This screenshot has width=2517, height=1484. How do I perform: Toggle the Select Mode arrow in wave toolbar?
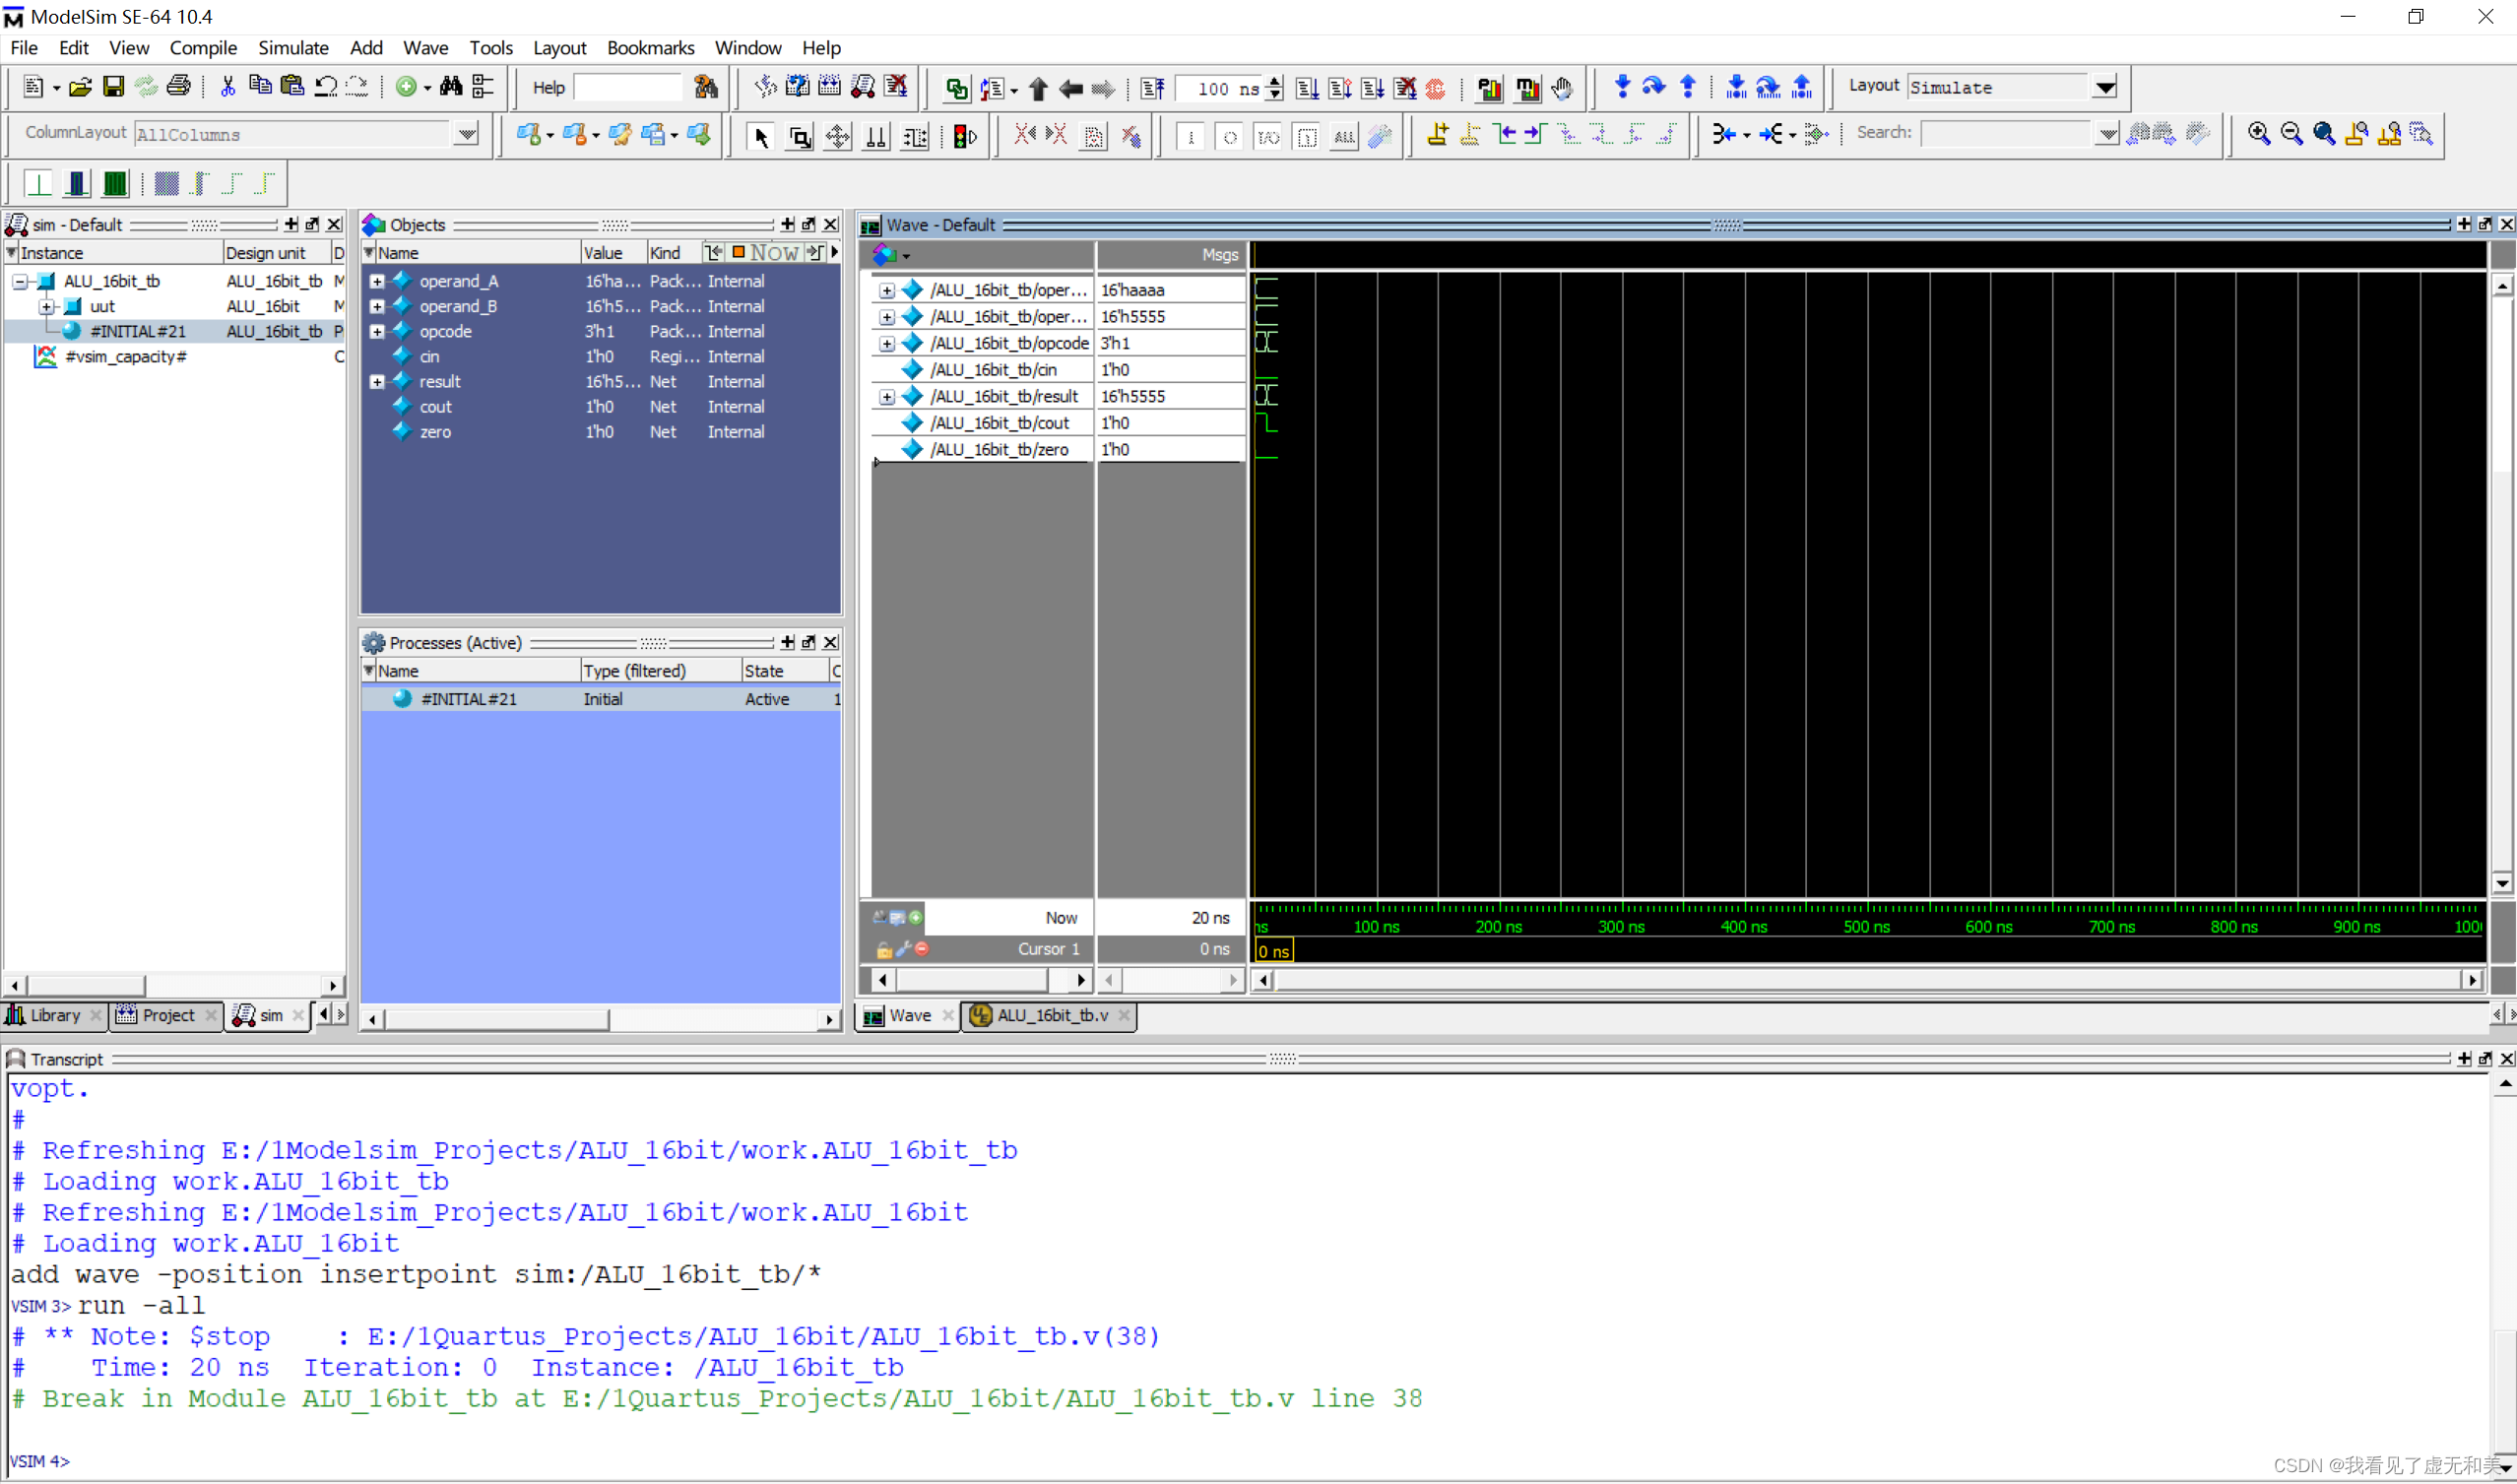(x=760, y=137)
